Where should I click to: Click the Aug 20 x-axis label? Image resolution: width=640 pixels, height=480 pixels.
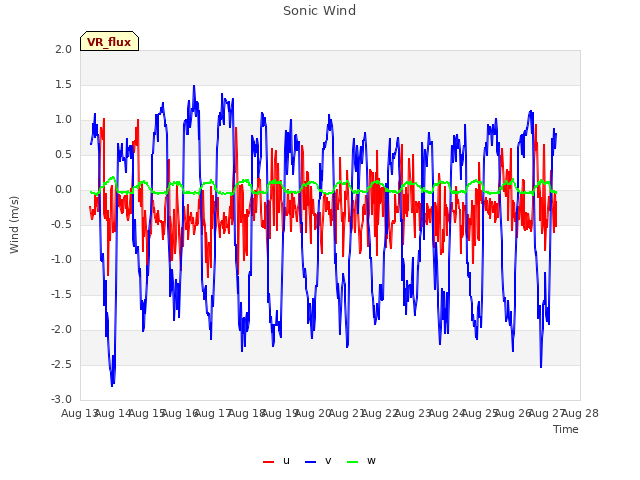[313, 413]
